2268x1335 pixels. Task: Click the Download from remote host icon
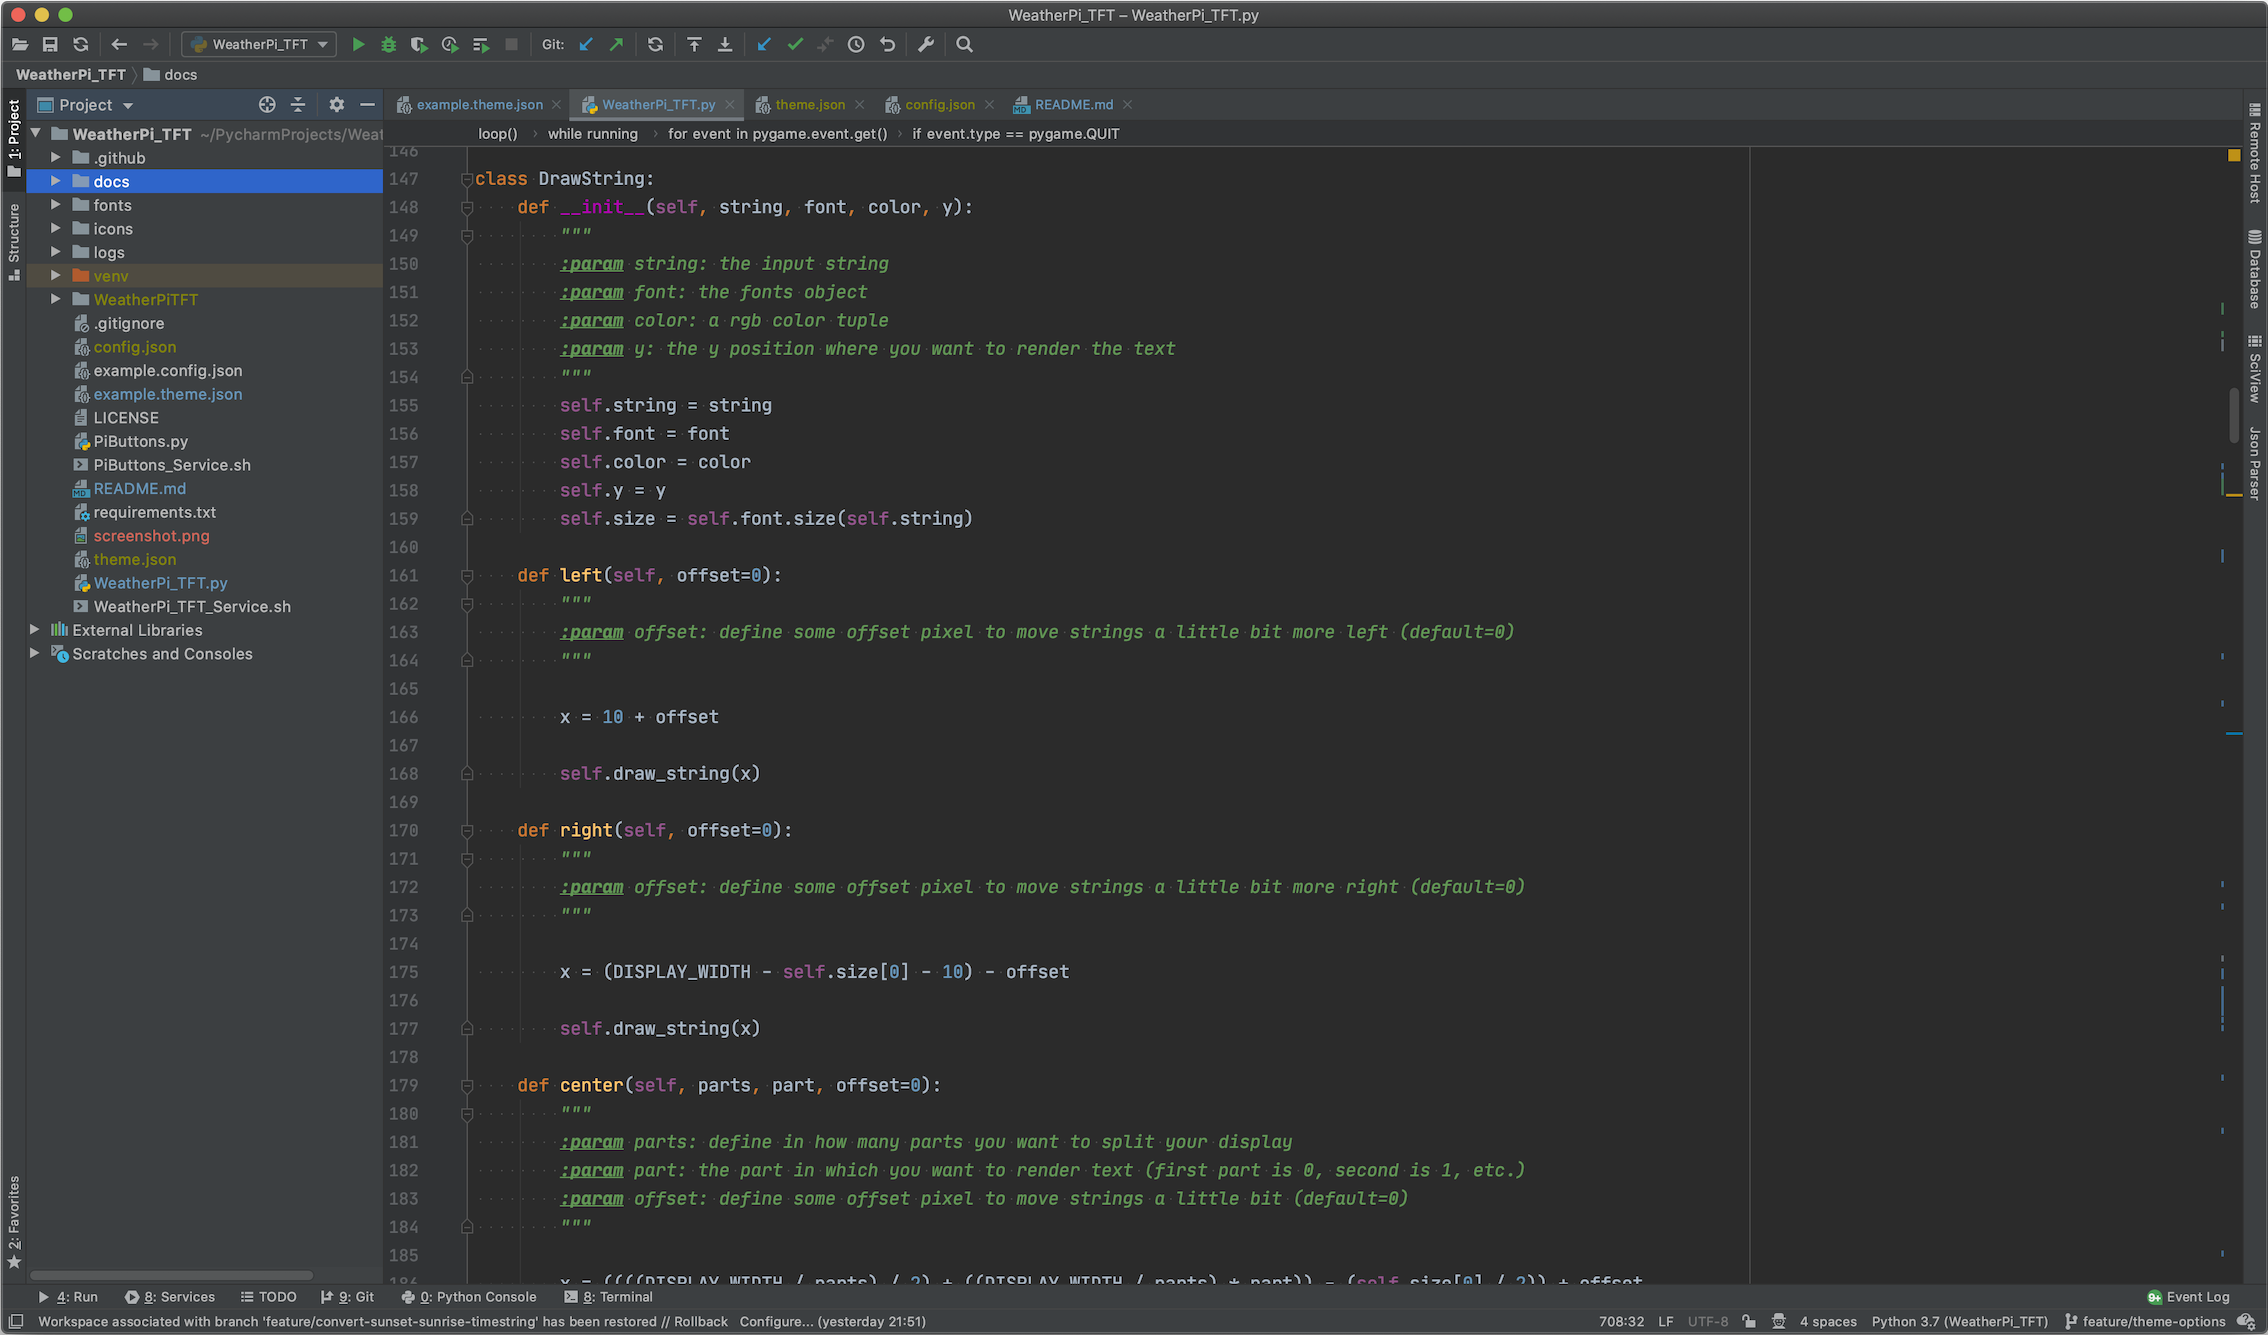725,44
